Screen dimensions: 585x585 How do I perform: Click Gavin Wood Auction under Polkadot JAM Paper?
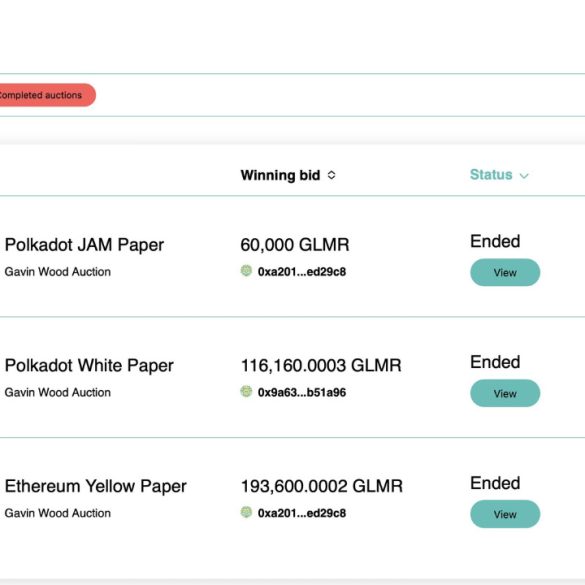click(58, 272)
